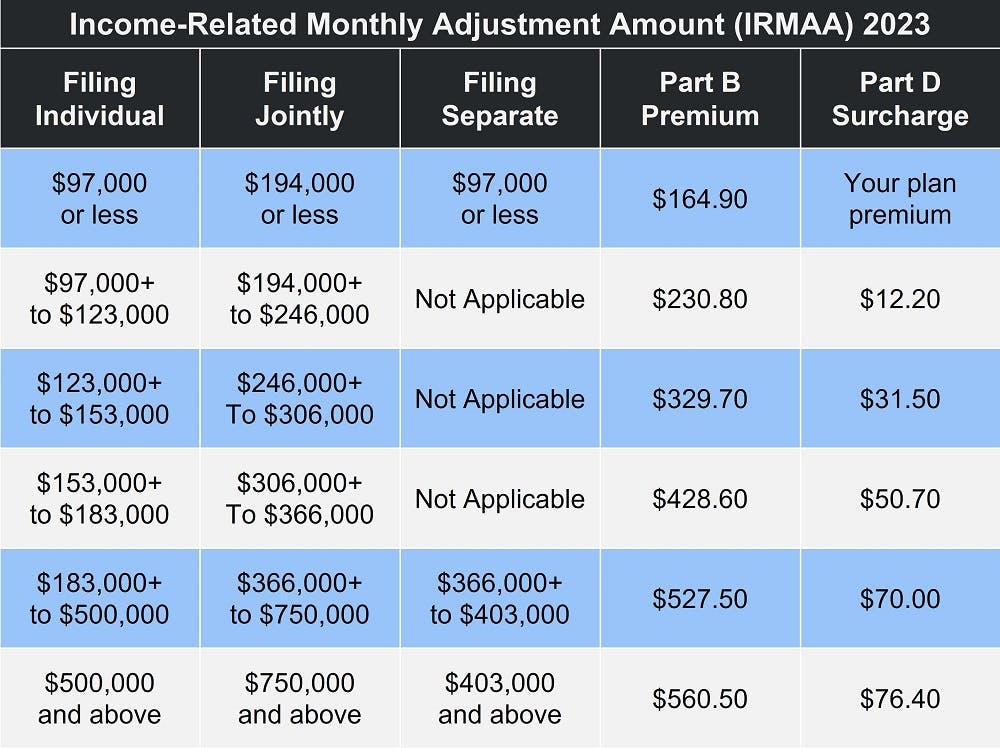Select the Part D Surcharge header

pos(900,99)
